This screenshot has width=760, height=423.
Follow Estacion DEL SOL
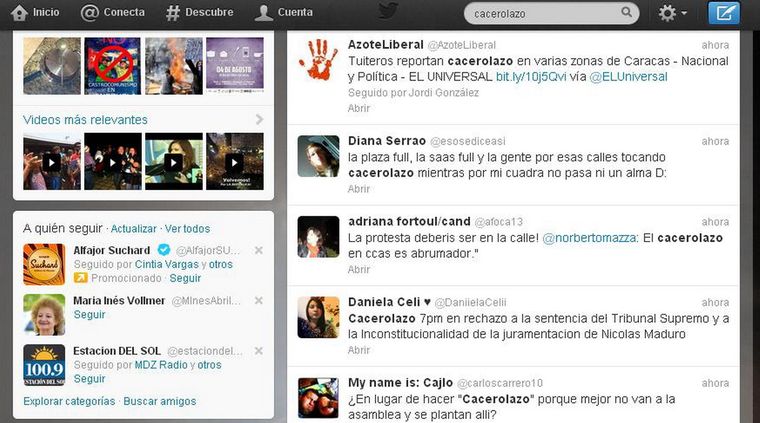tap(90, 379)
